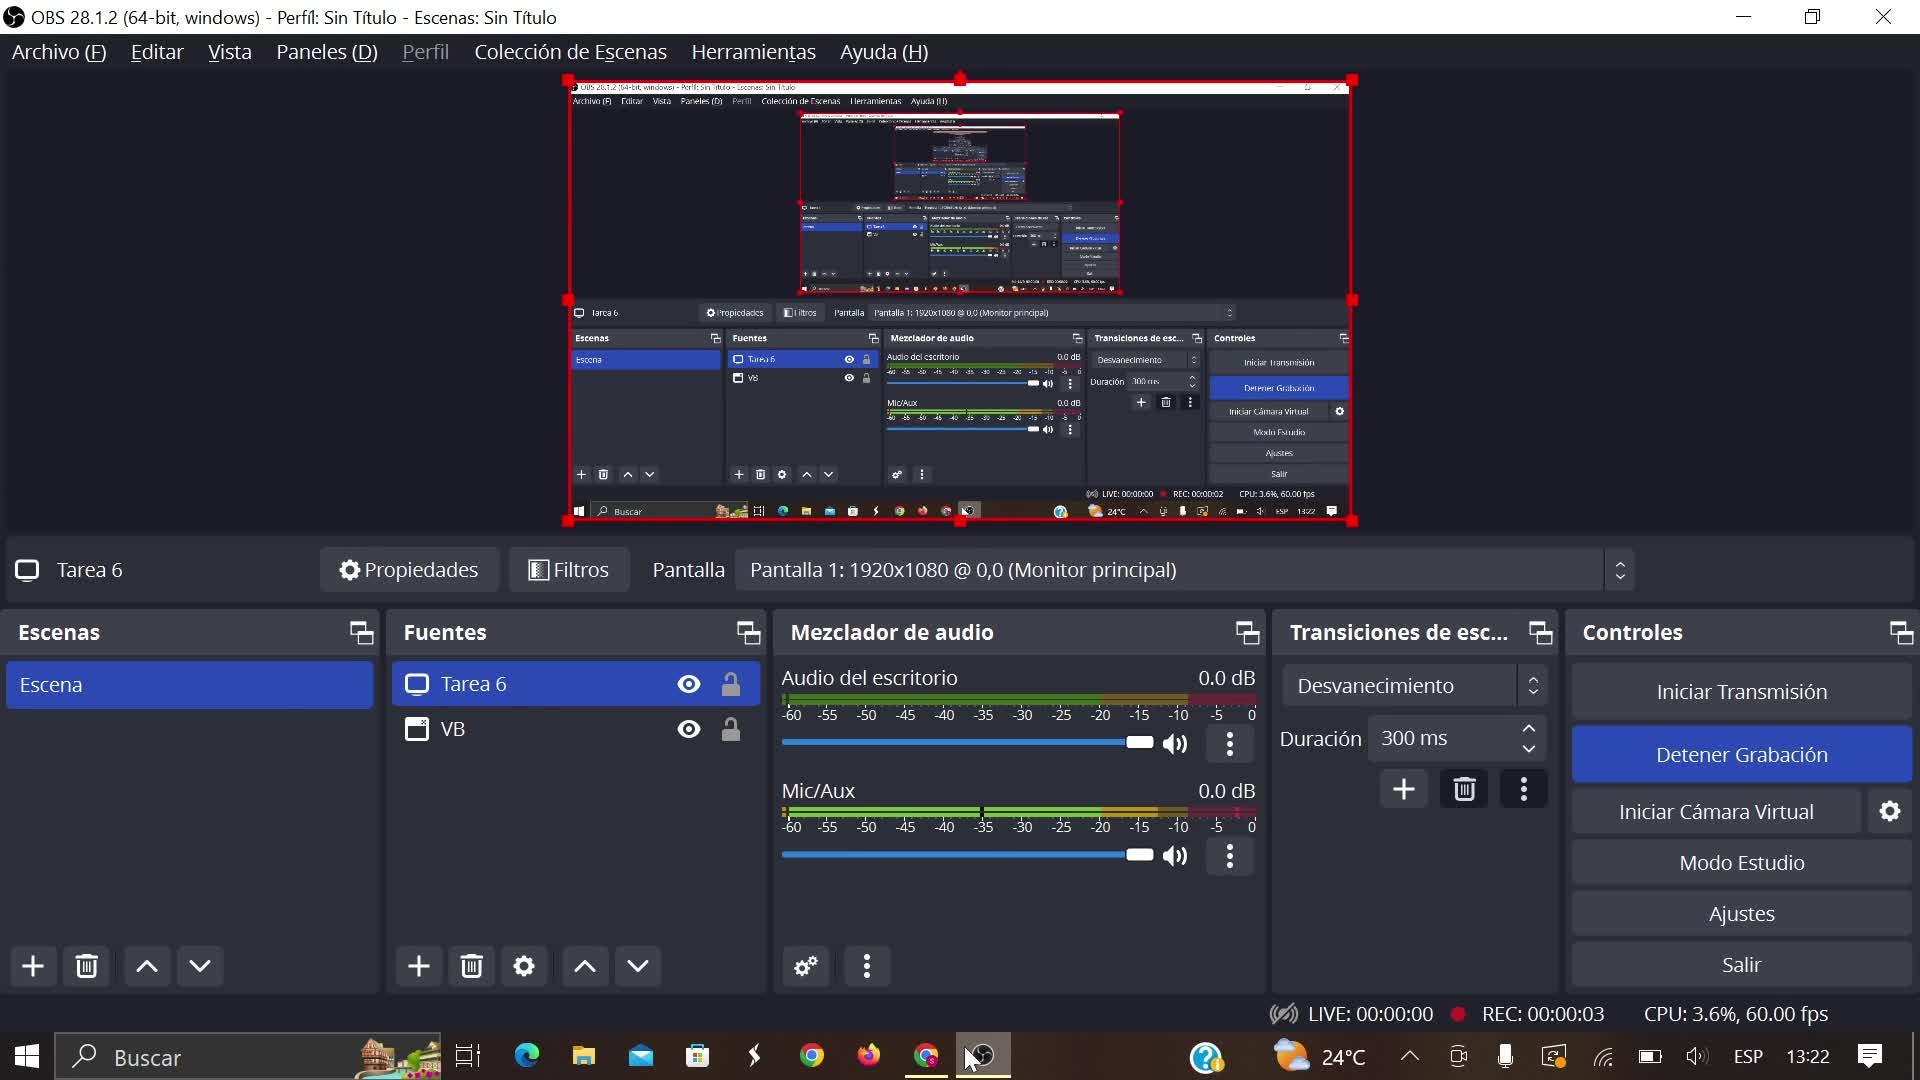Toggle the lock on Tarea 6 source
This screenshot has height=1080, width=1920.
[x=731, y=684]
